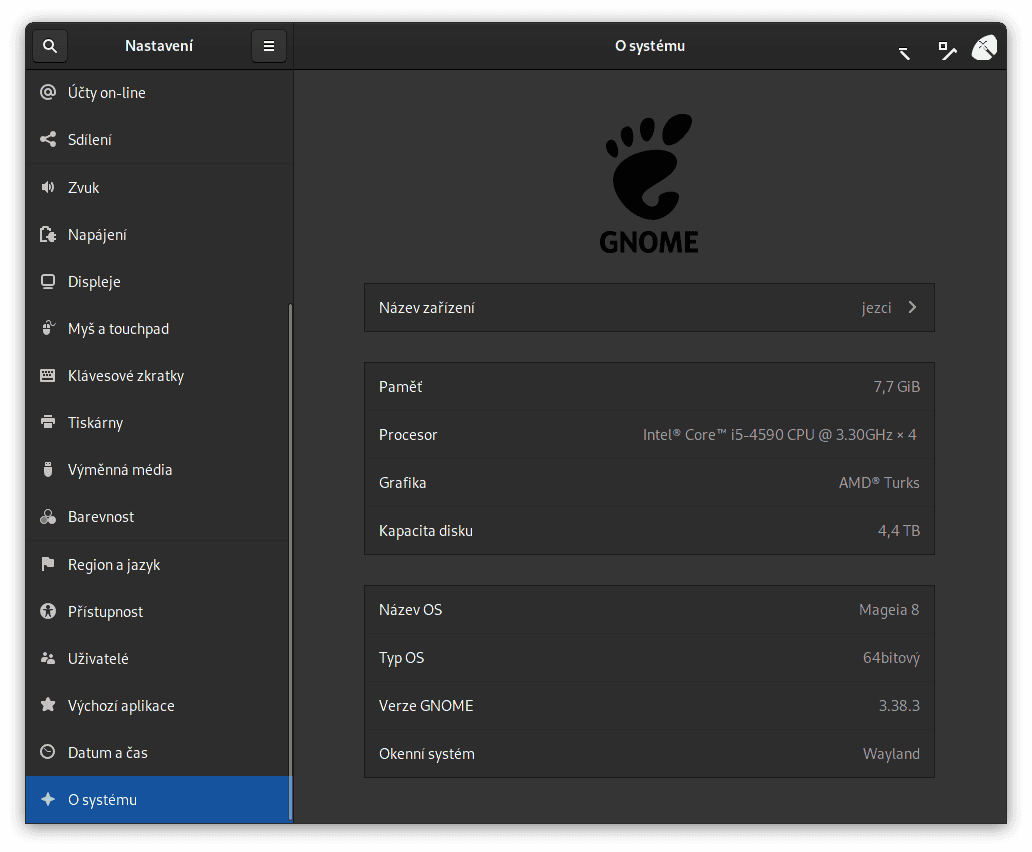Click the Nastavení title in sidebar header

159,46
